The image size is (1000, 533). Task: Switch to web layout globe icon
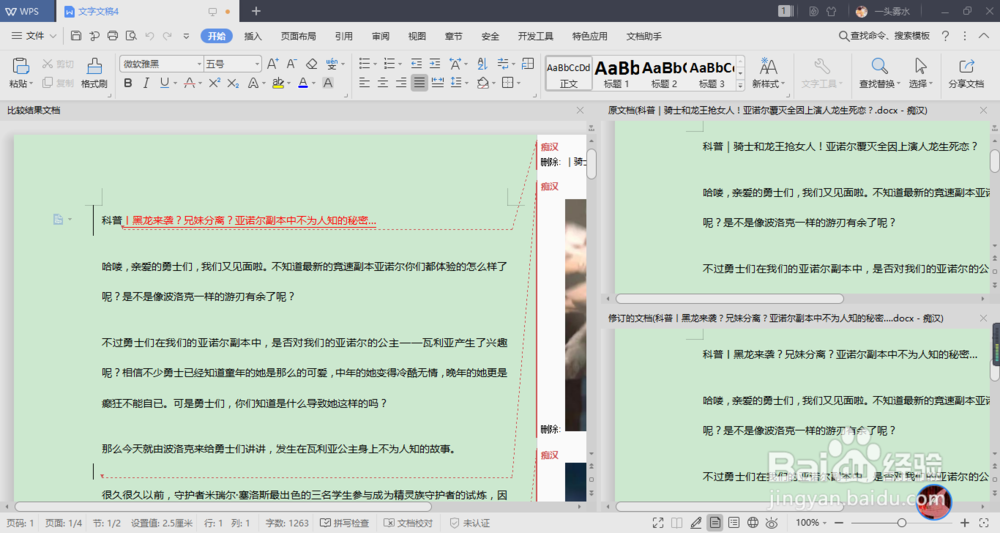(x=753, y=523)
